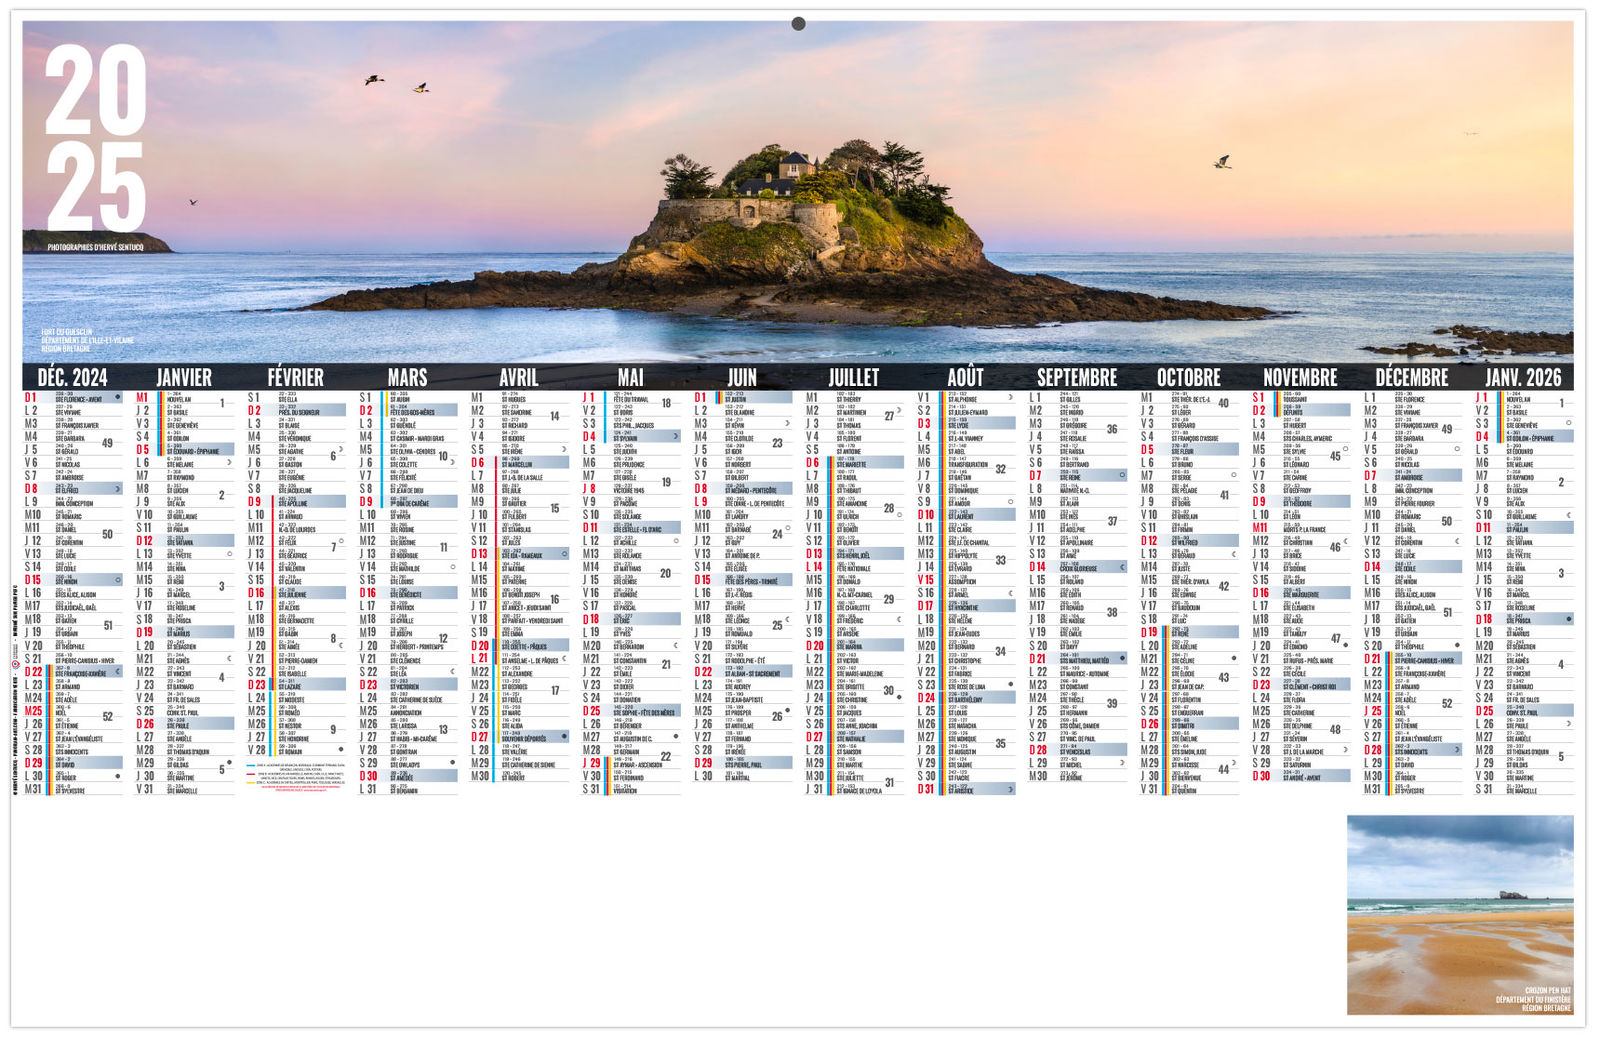This screenshot has height=1037, width=1600.
Task: Click the 'DÉCEMBRE' month header
Action: click(1412, 377)
